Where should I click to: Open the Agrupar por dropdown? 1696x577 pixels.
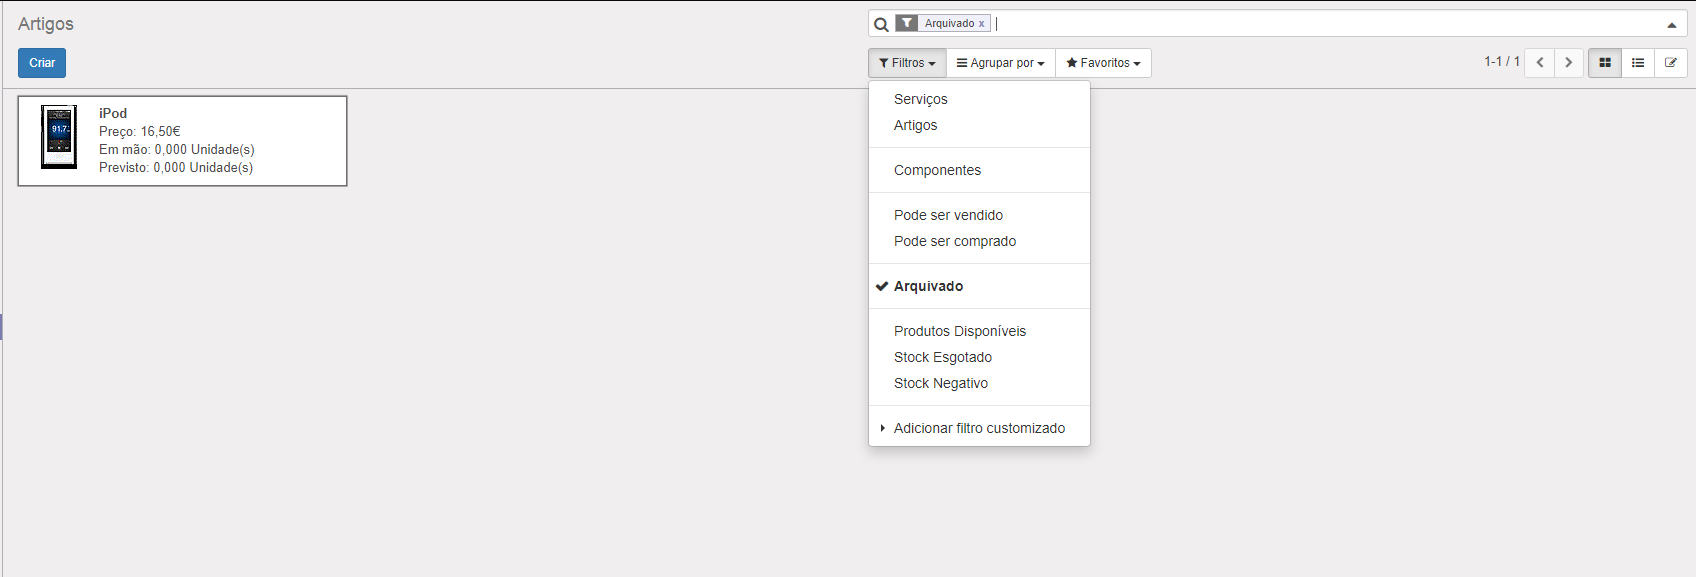coord(1001,63)
